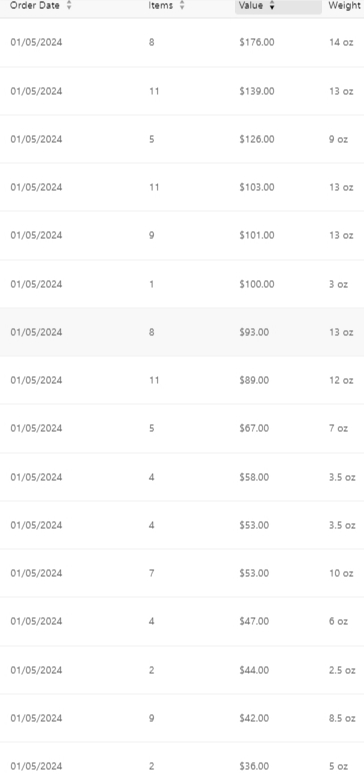Click the $58.00 order row

[182, 477]
